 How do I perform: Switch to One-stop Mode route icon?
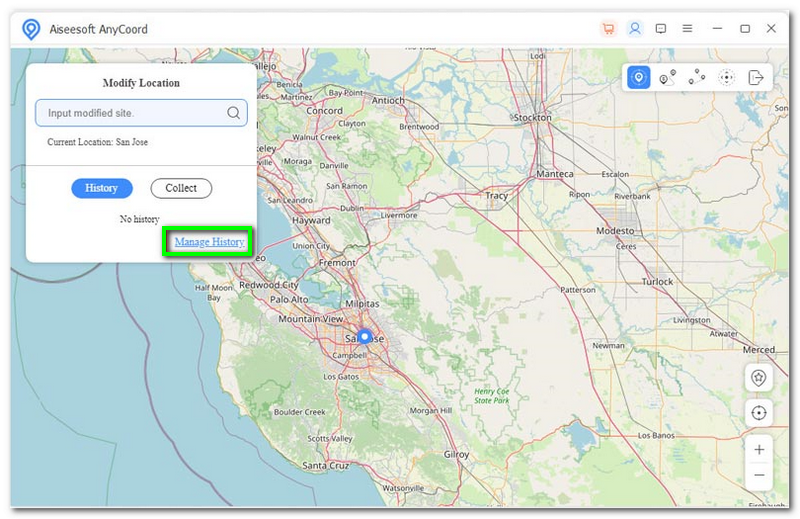click(668, 78)
